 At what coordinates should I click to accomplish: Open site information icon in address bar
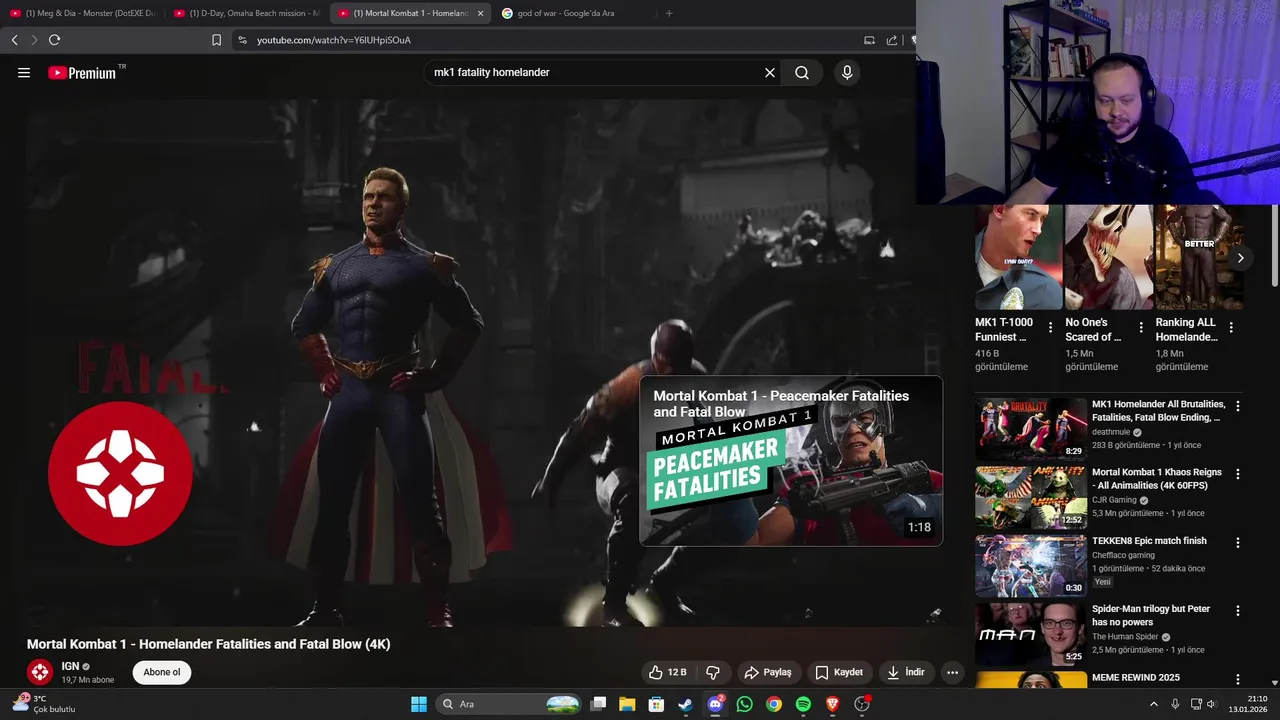point(242,40)
